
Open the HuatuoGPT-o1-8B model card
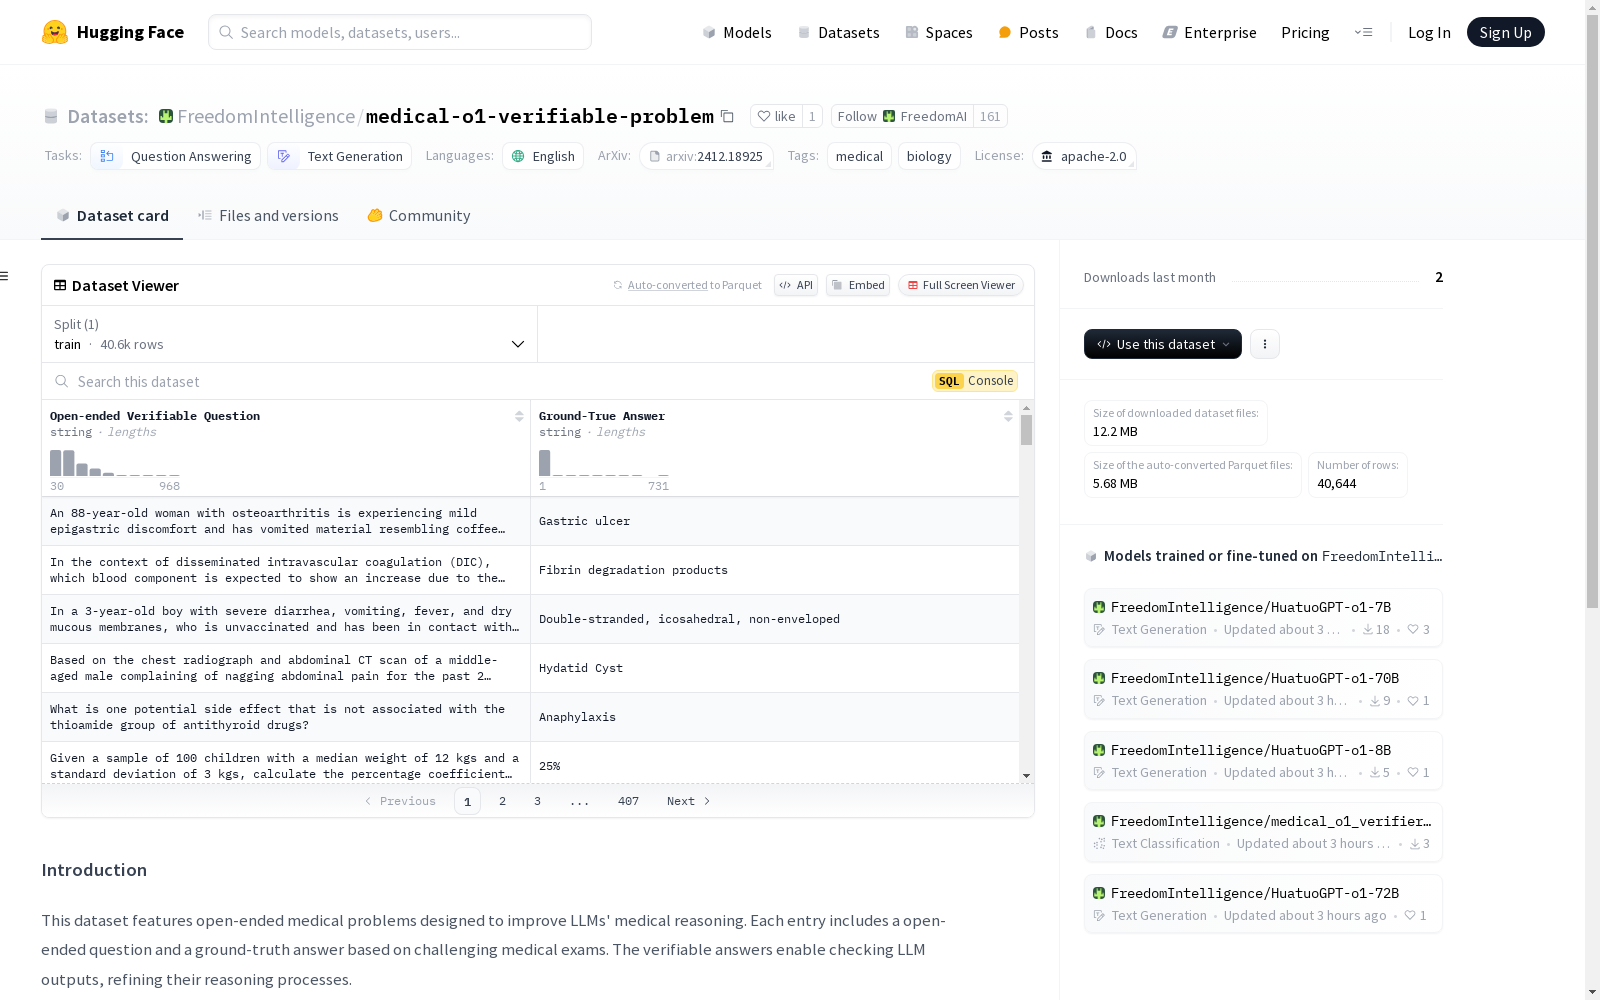(1263, 761)
